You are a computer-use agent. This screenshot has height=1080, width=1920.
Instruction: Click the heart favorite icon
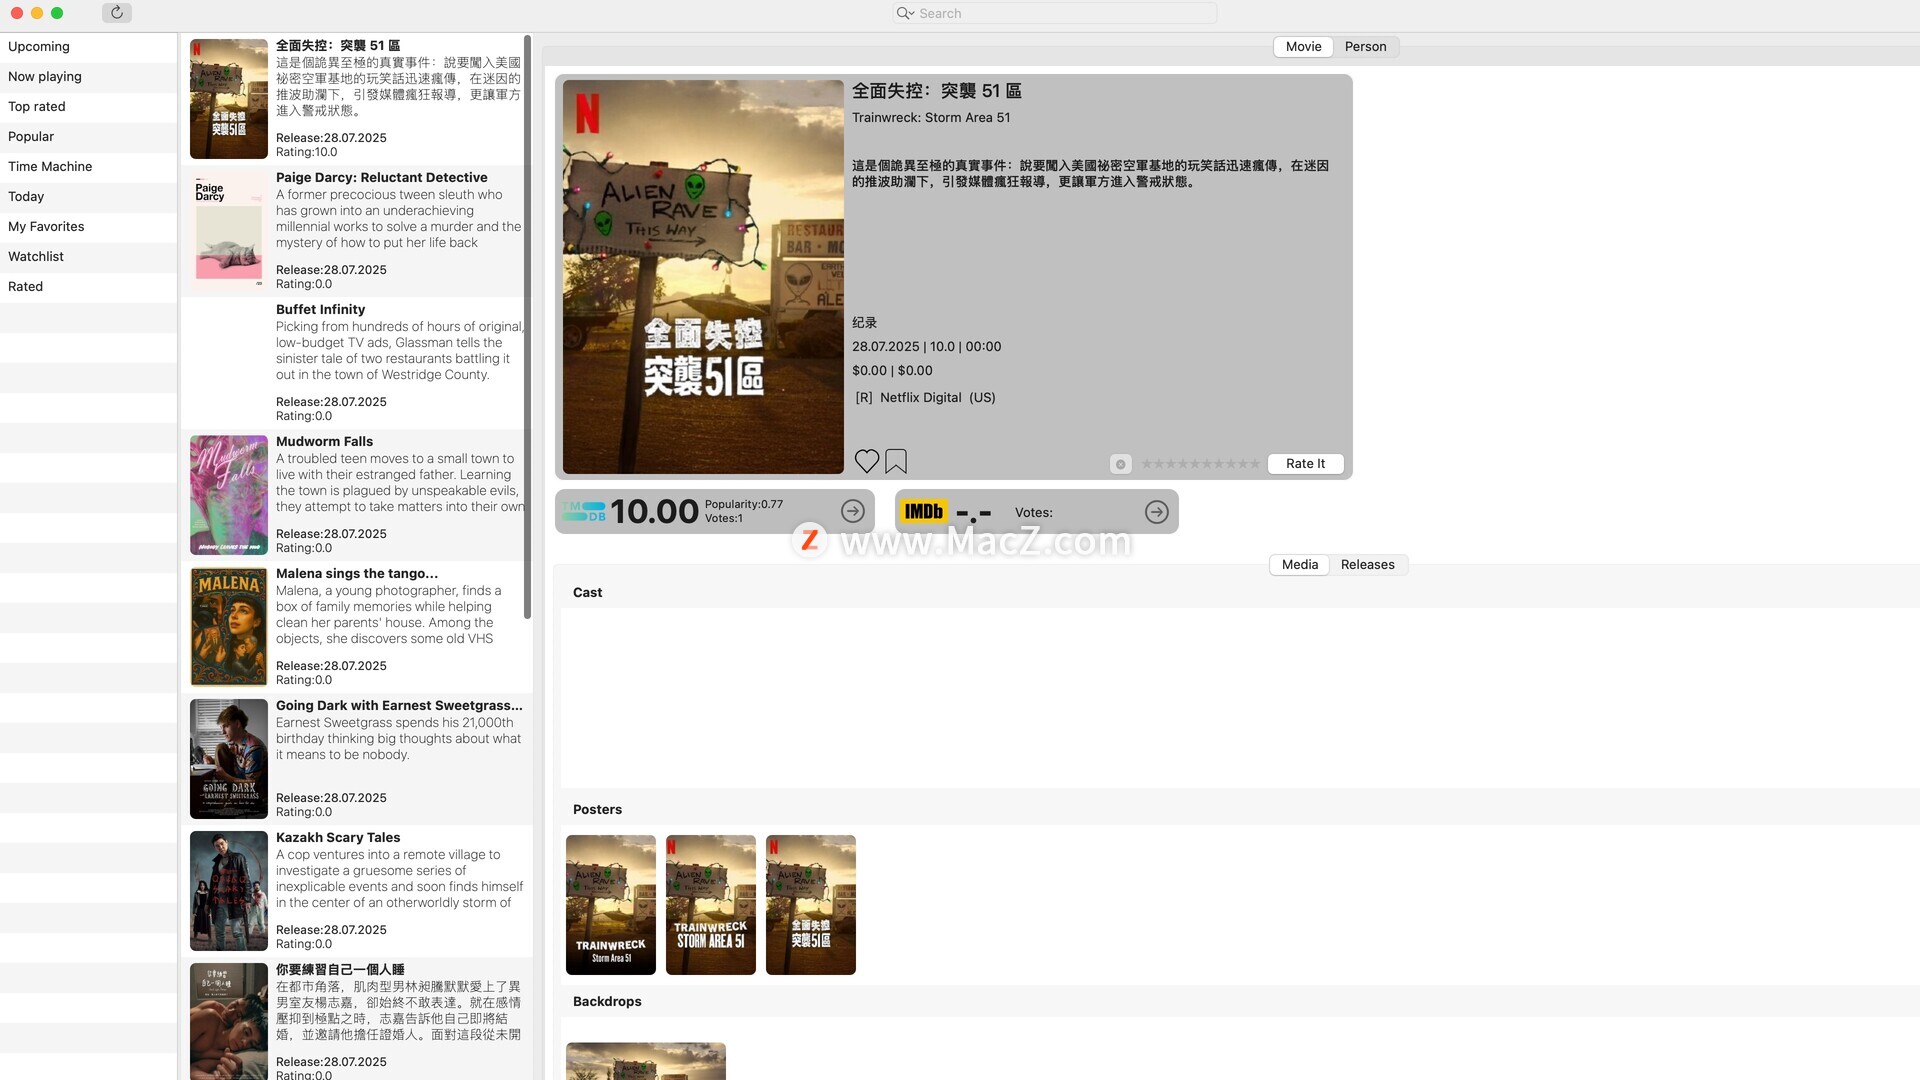tap(867, 461)
